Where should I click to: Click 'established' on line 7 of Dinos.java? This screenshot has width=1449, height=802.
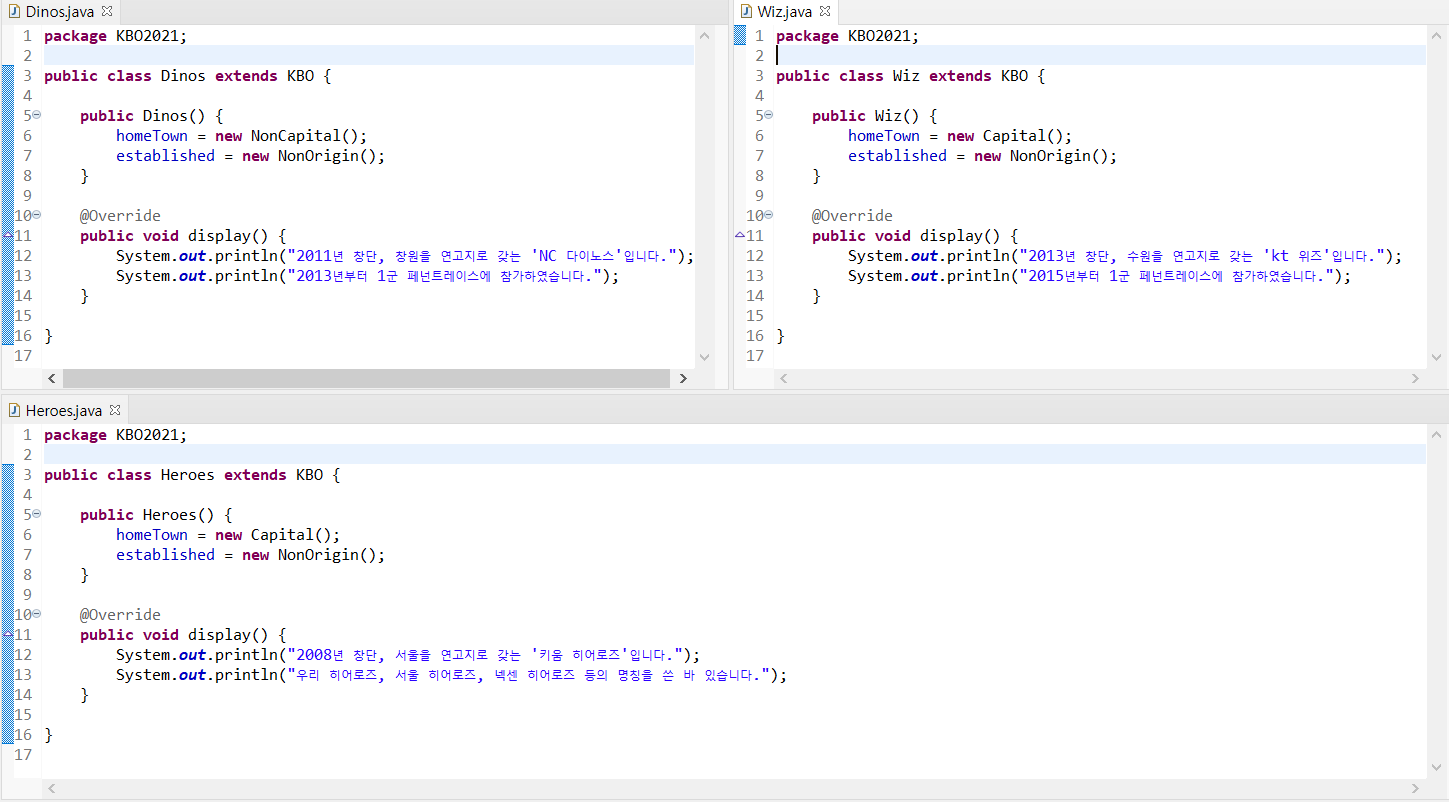pyautogui.click(x=165, y=155)
